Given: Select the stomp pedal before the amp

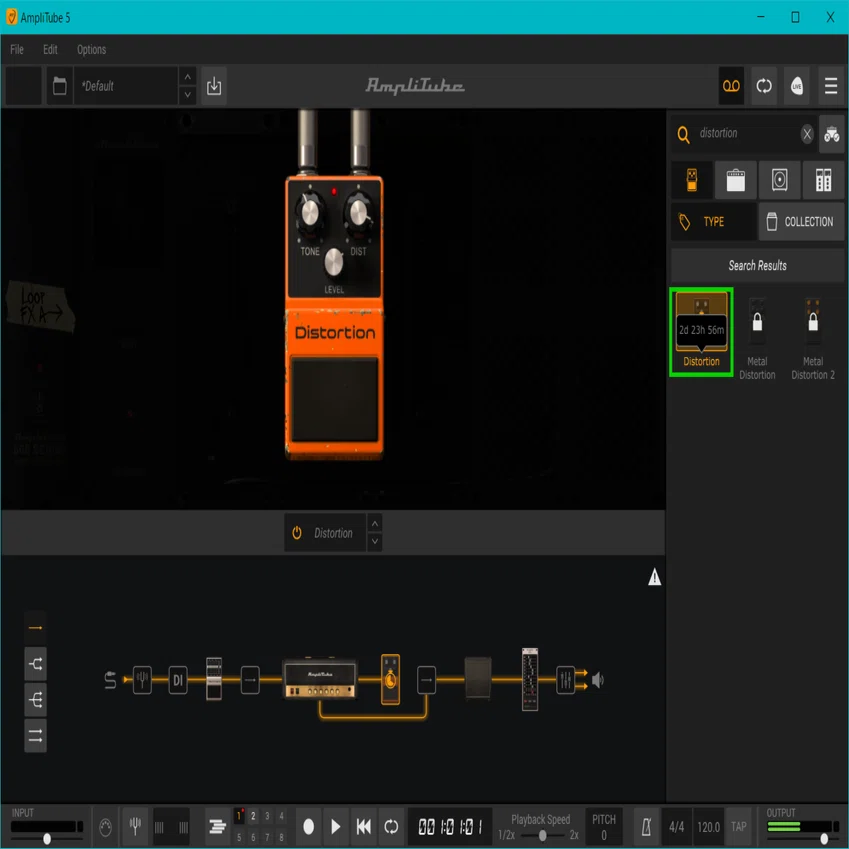Looking at the screenshot, I should (214, 679).
